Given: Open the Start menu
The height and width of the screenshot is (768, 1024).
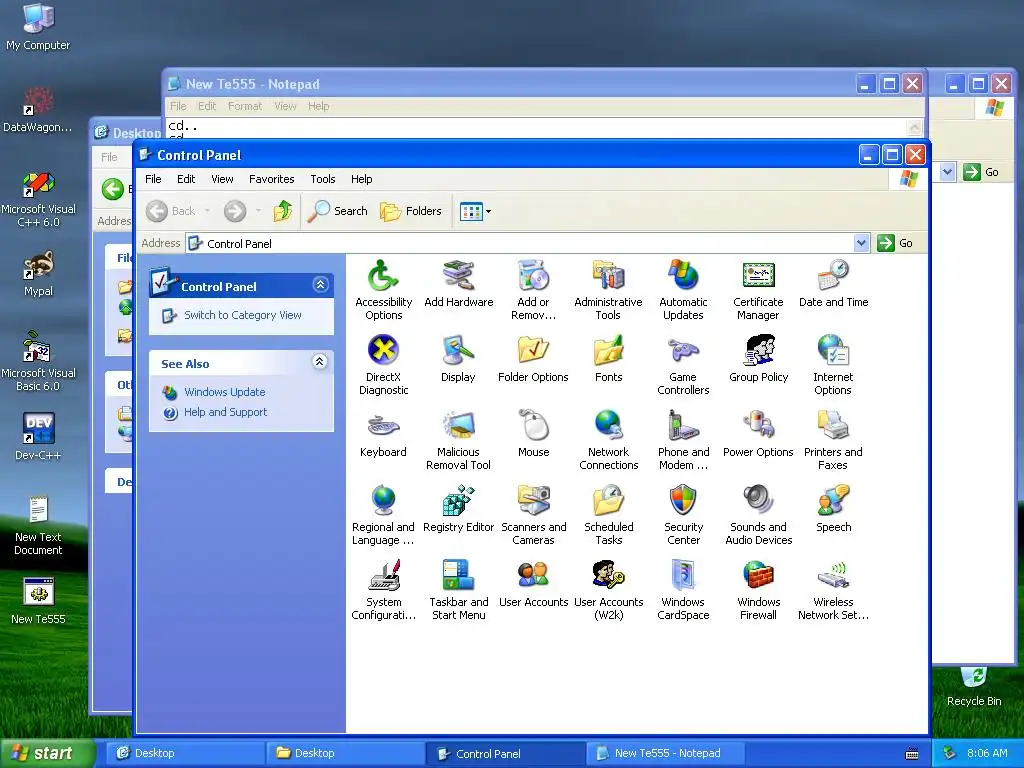Looking at the screenshot, I should [x=47, y=753].
